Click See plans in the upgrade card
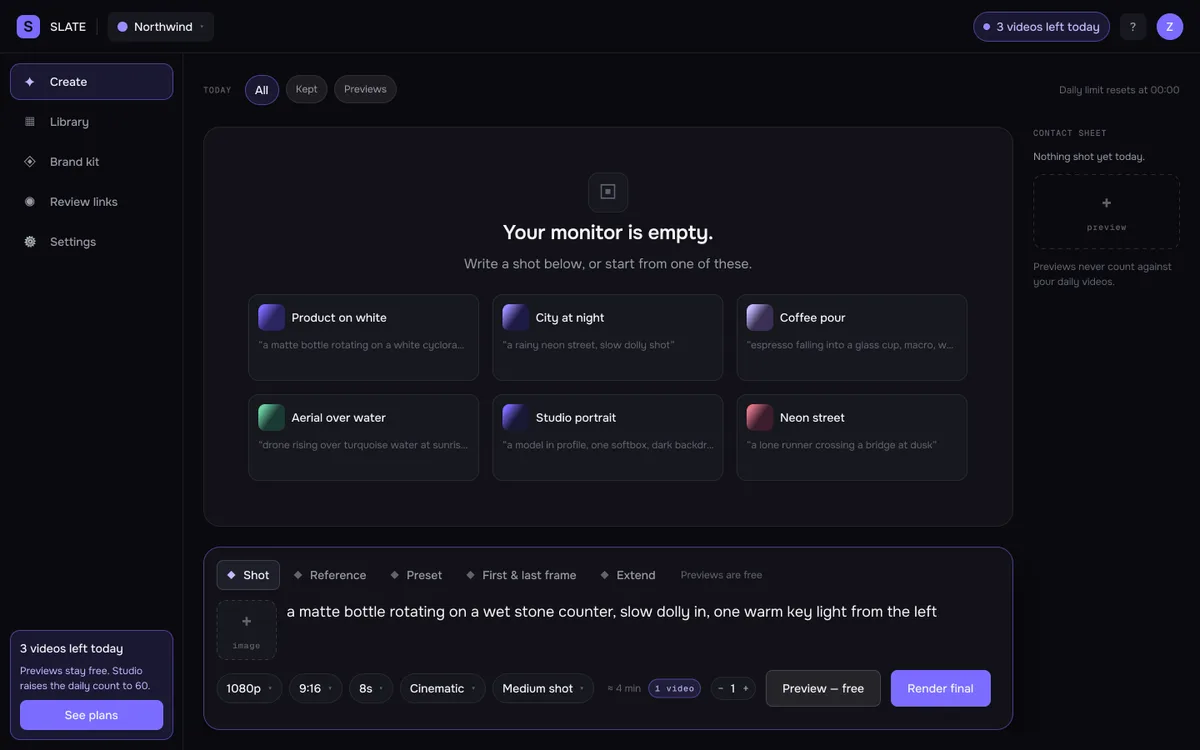 91,715
